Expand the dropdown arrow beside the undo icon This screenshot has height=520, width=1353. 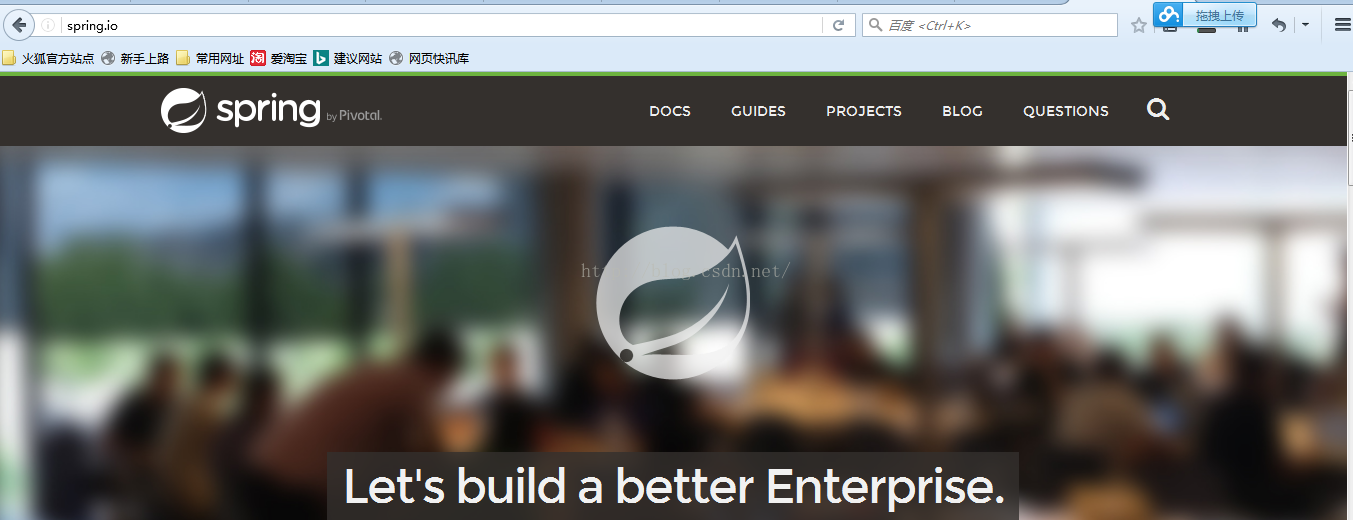pos(1305,25)
